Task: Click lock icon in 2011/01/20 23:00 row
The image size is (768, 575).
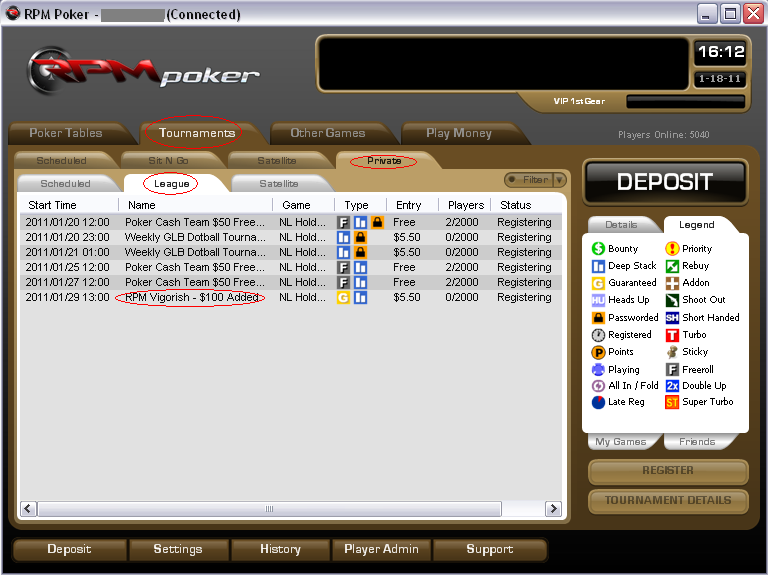Action: [x=360, y=238]
